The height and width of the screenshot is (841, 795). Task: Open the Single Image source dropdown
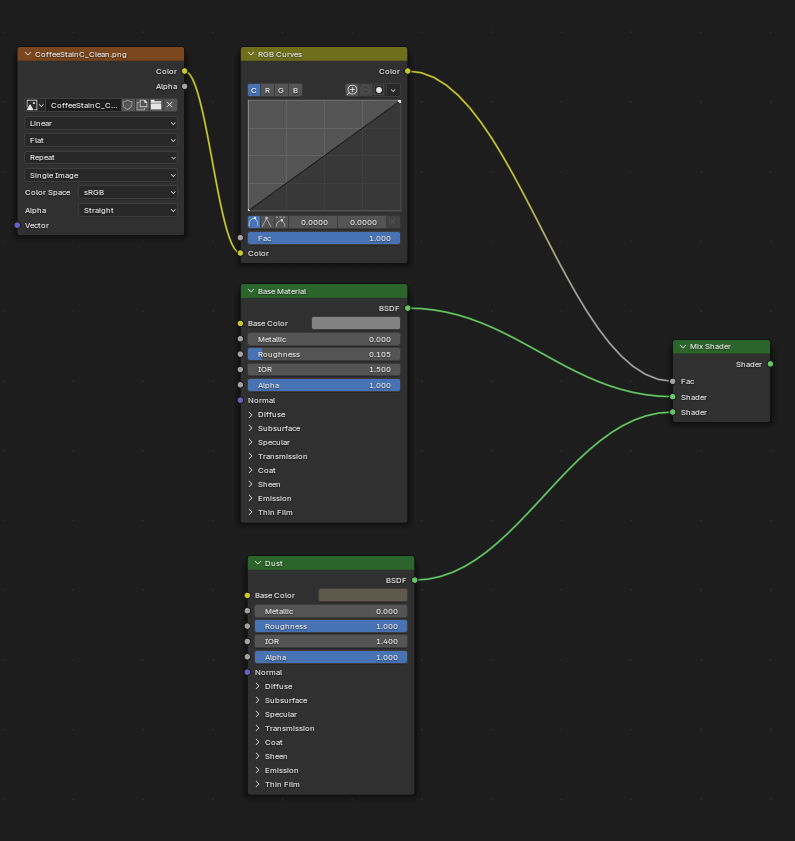click(x=101, y=175)
